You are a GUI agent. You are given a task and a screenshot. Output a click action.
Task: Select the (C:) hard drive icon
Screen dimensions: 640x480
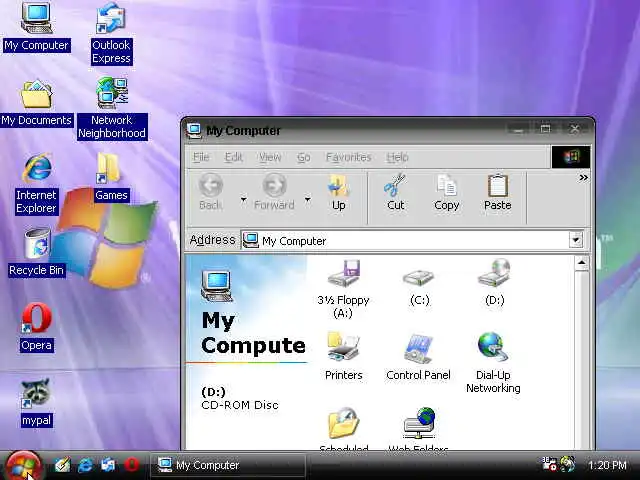(x=419, y=286)
